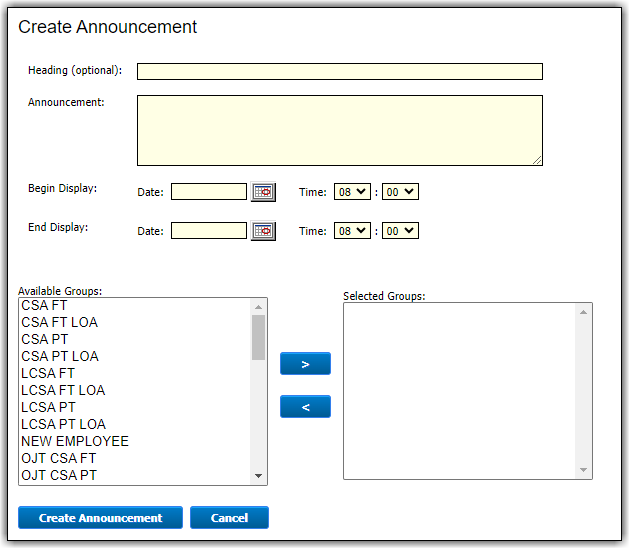Remove group with the left arrow button
Image resolution: width=630 pixels, height=549 pixels.
pos(305,407)
